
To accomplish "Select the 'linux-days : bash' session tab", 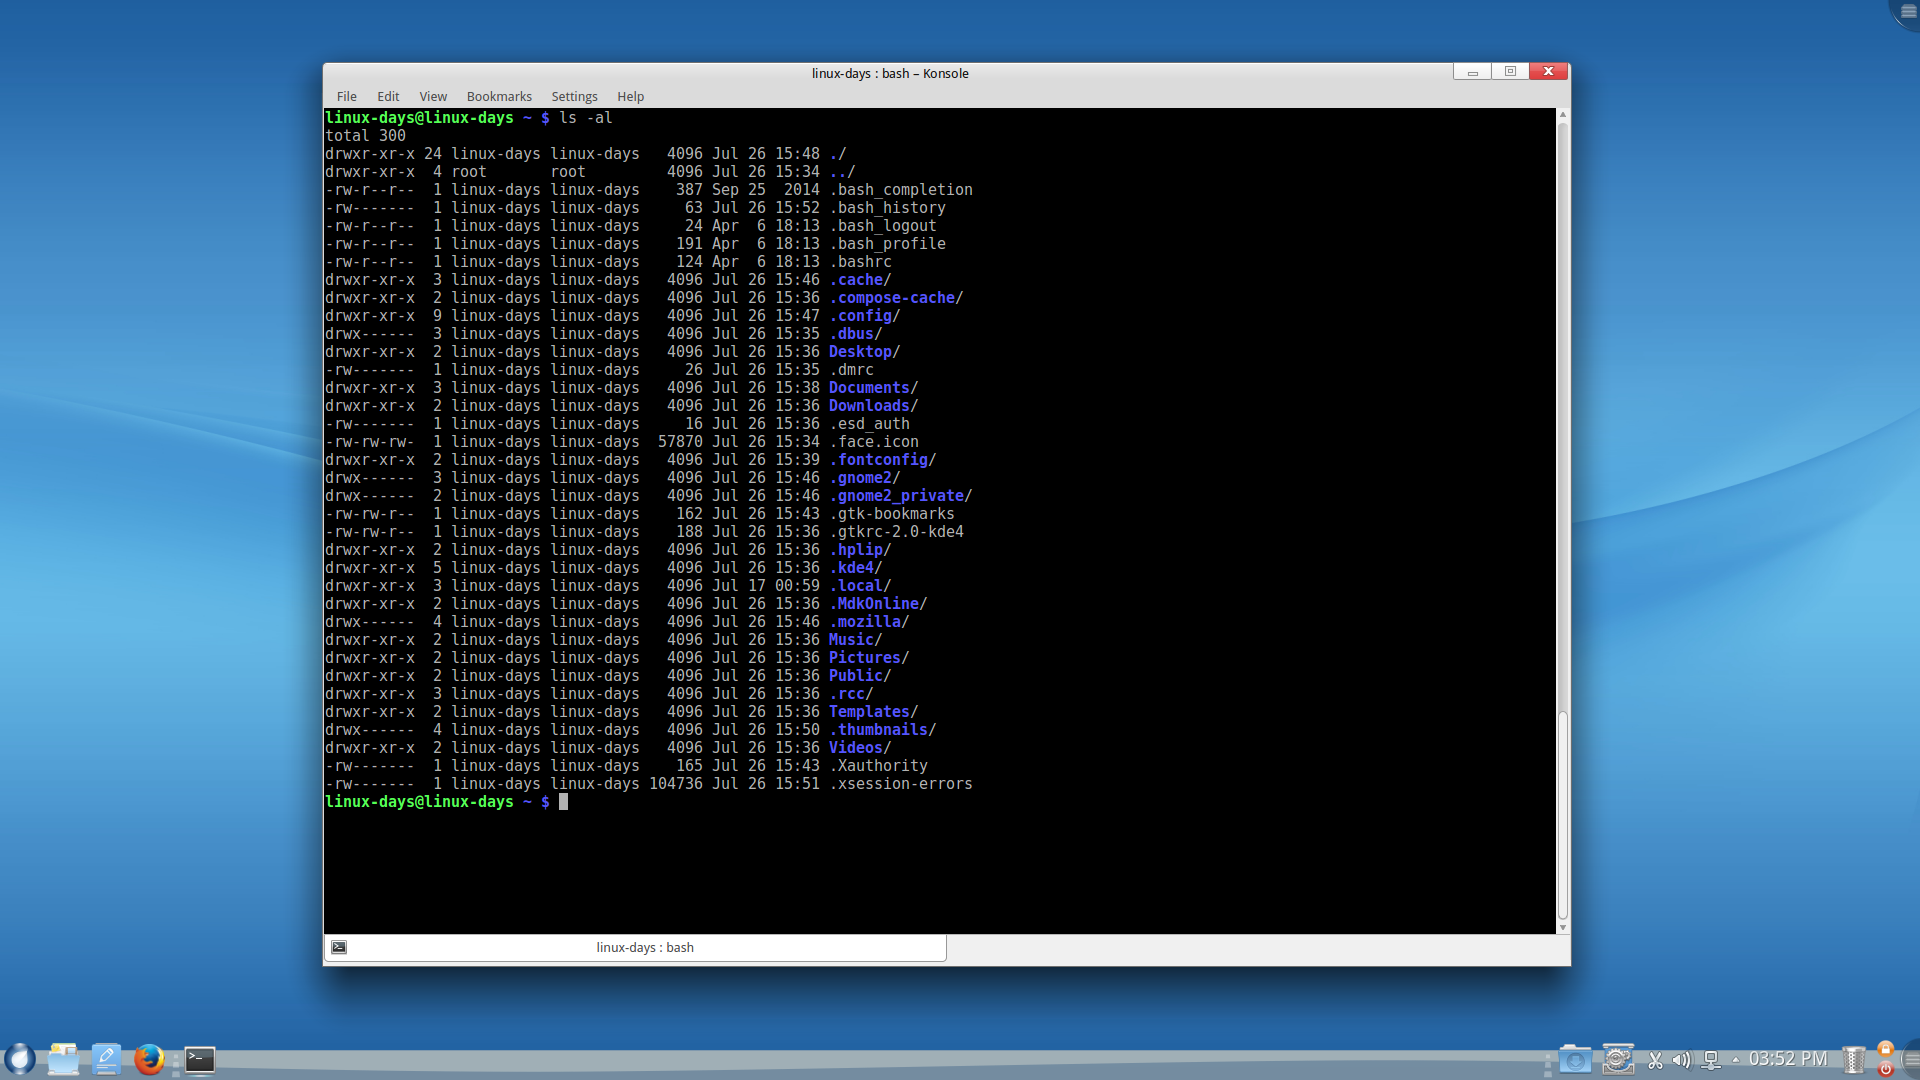I will pyautogui.click(x=636, y=947).
